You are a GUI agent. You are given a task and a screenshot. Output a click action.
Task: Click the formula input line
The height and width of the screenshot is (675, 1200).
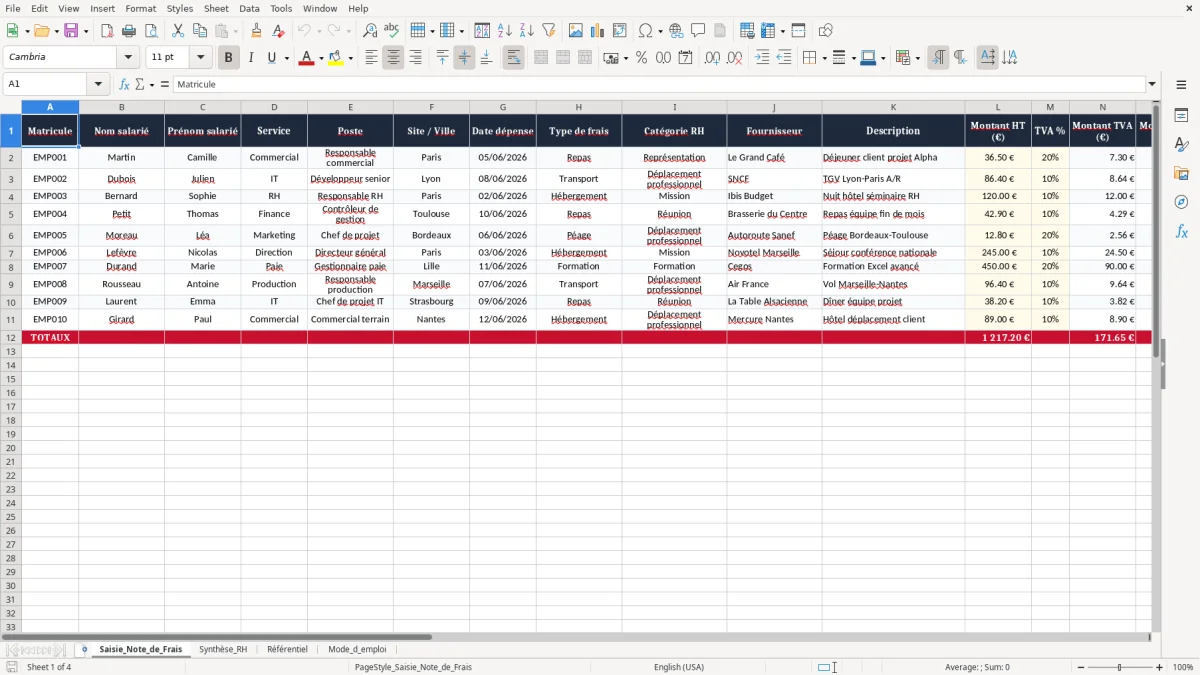pos(658,84)
